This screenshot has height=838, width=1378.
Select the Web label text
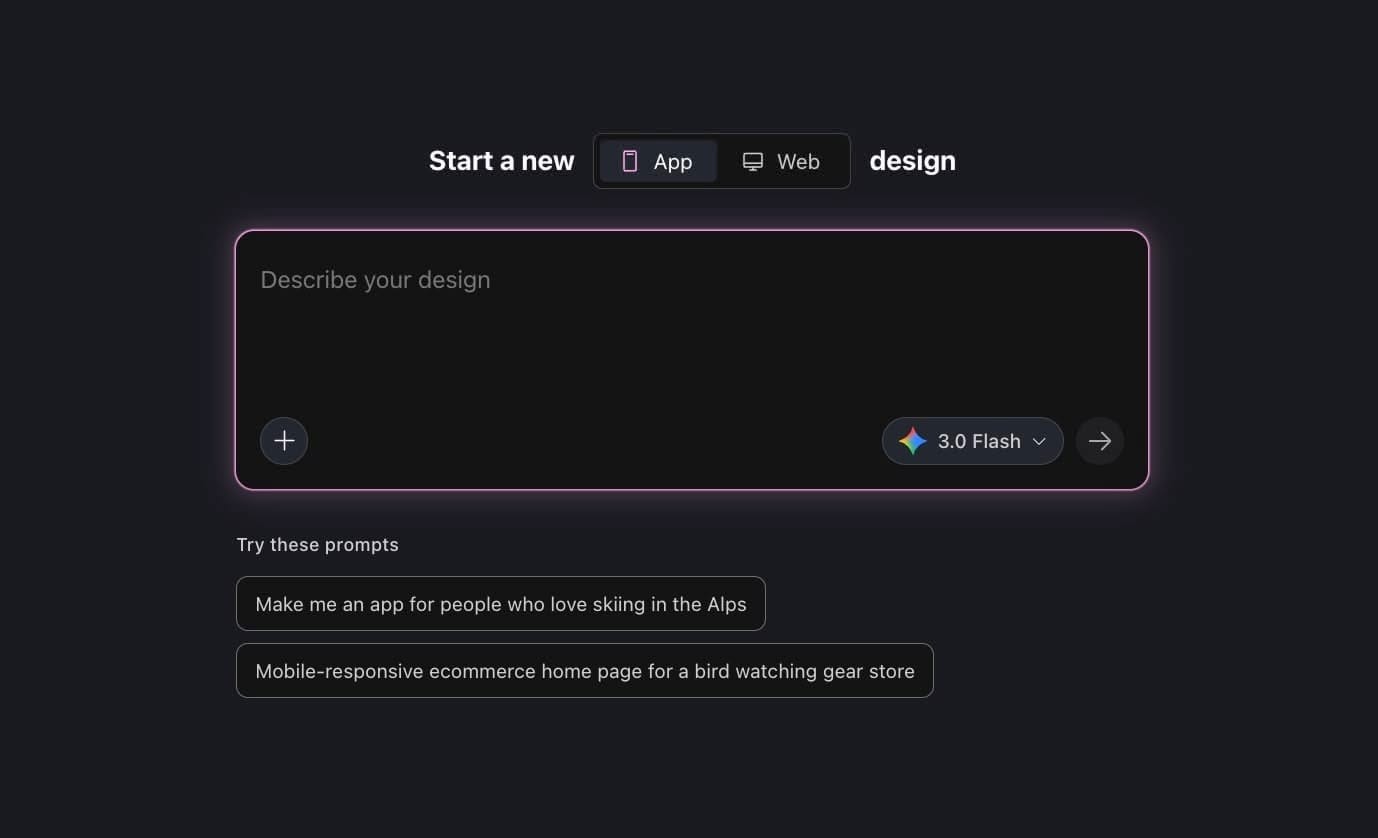(798, 161)
